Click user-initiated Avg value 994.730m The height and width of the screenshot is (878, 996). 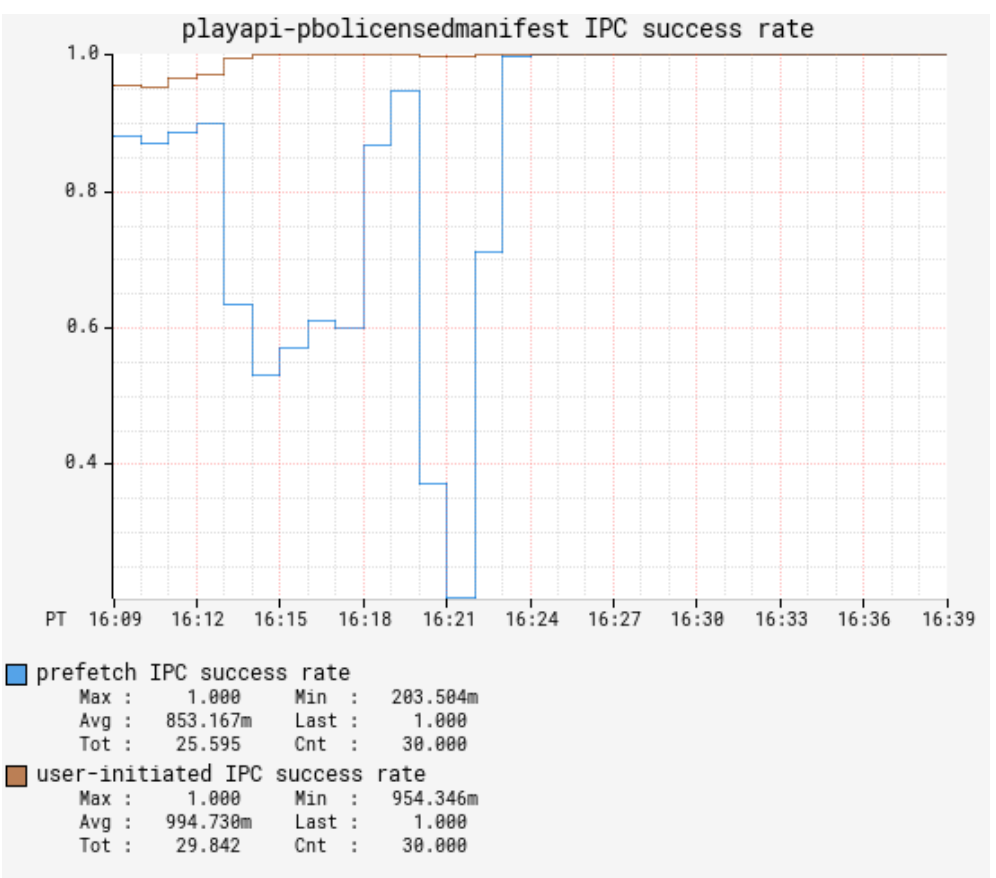pyautogui.click(x=208, y=822)
